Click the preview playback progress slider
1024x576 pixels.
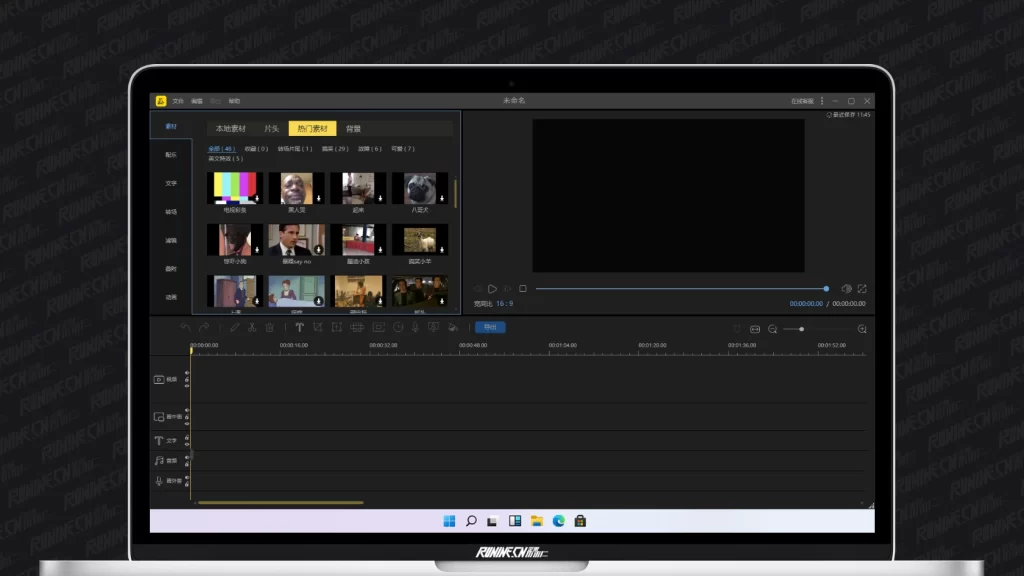coord(680,289)
